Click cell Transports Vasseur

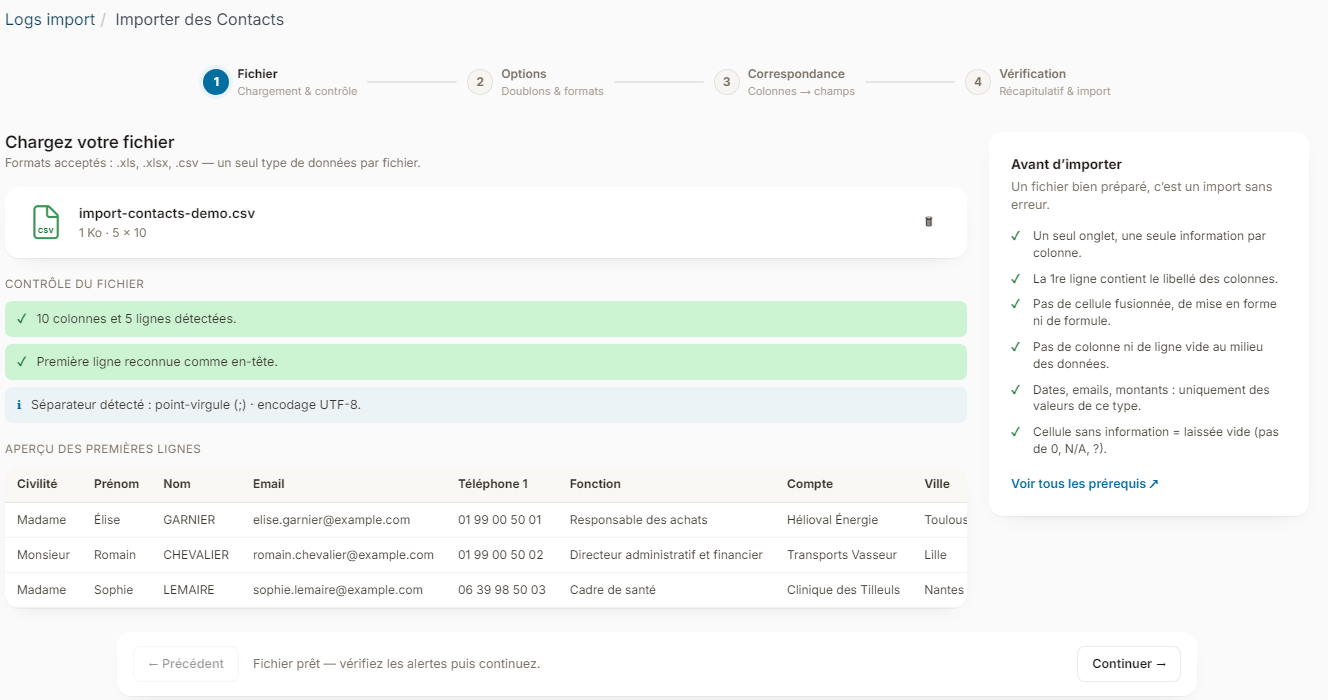tap(842, 555)
